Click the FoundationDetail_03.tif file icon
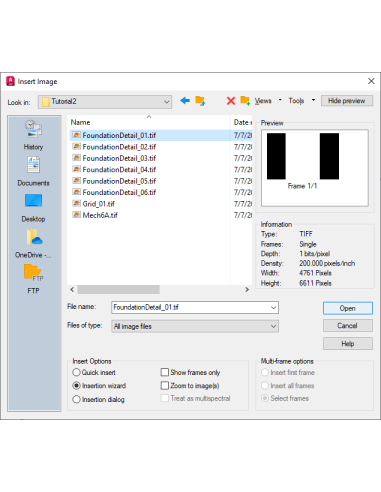 [77, 158]
